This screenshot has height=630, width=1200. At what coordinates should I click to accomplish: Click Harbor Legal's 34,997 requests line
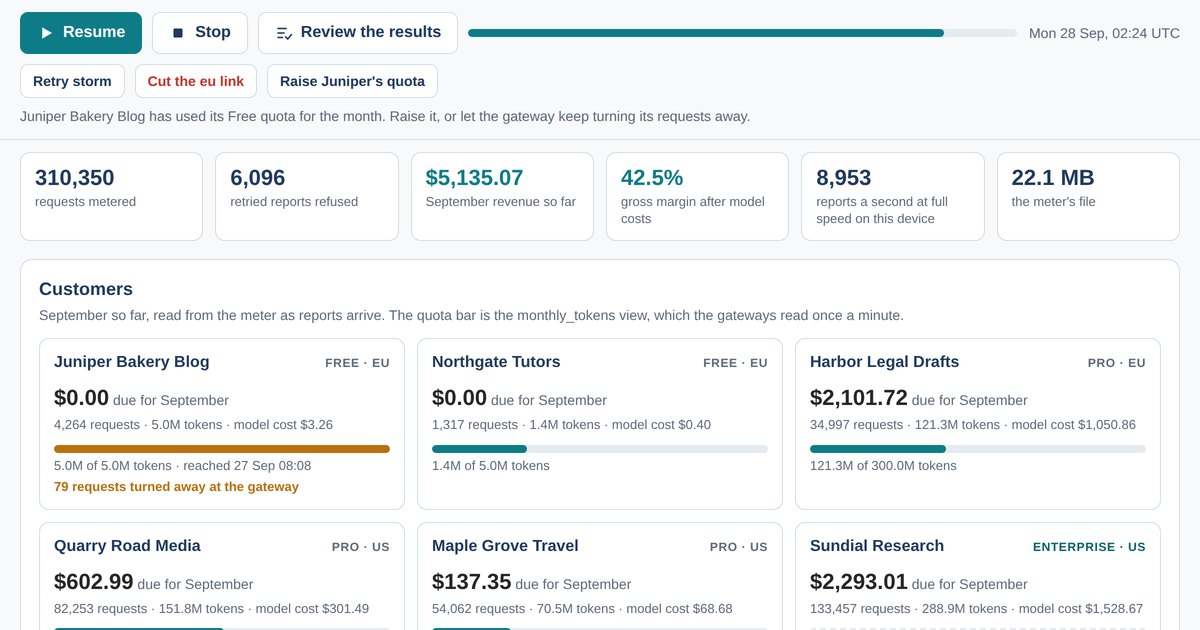[x=973, y=425]
